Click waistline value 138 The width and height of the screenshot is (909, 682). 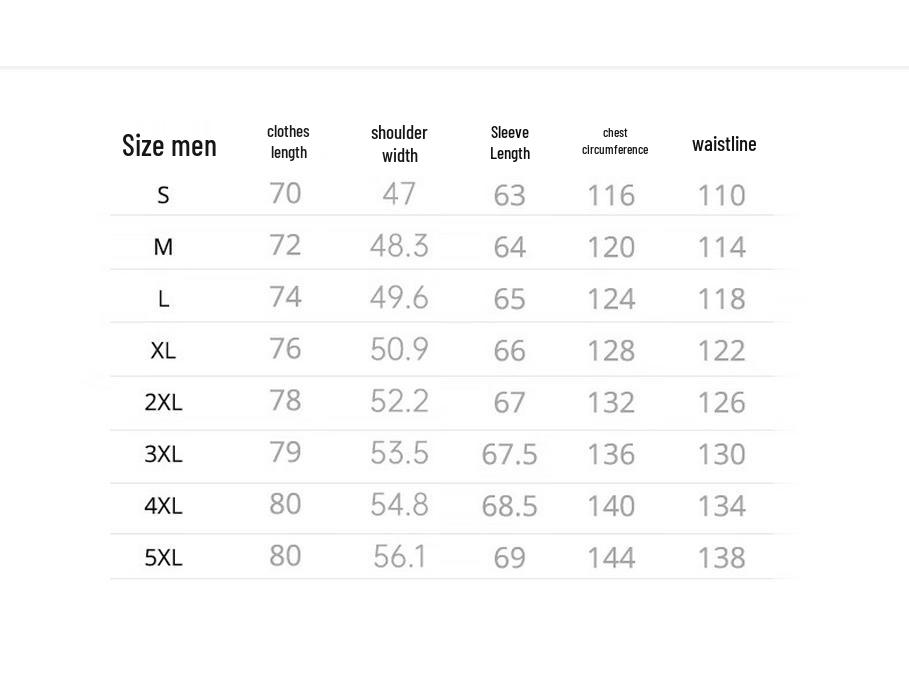721,557
